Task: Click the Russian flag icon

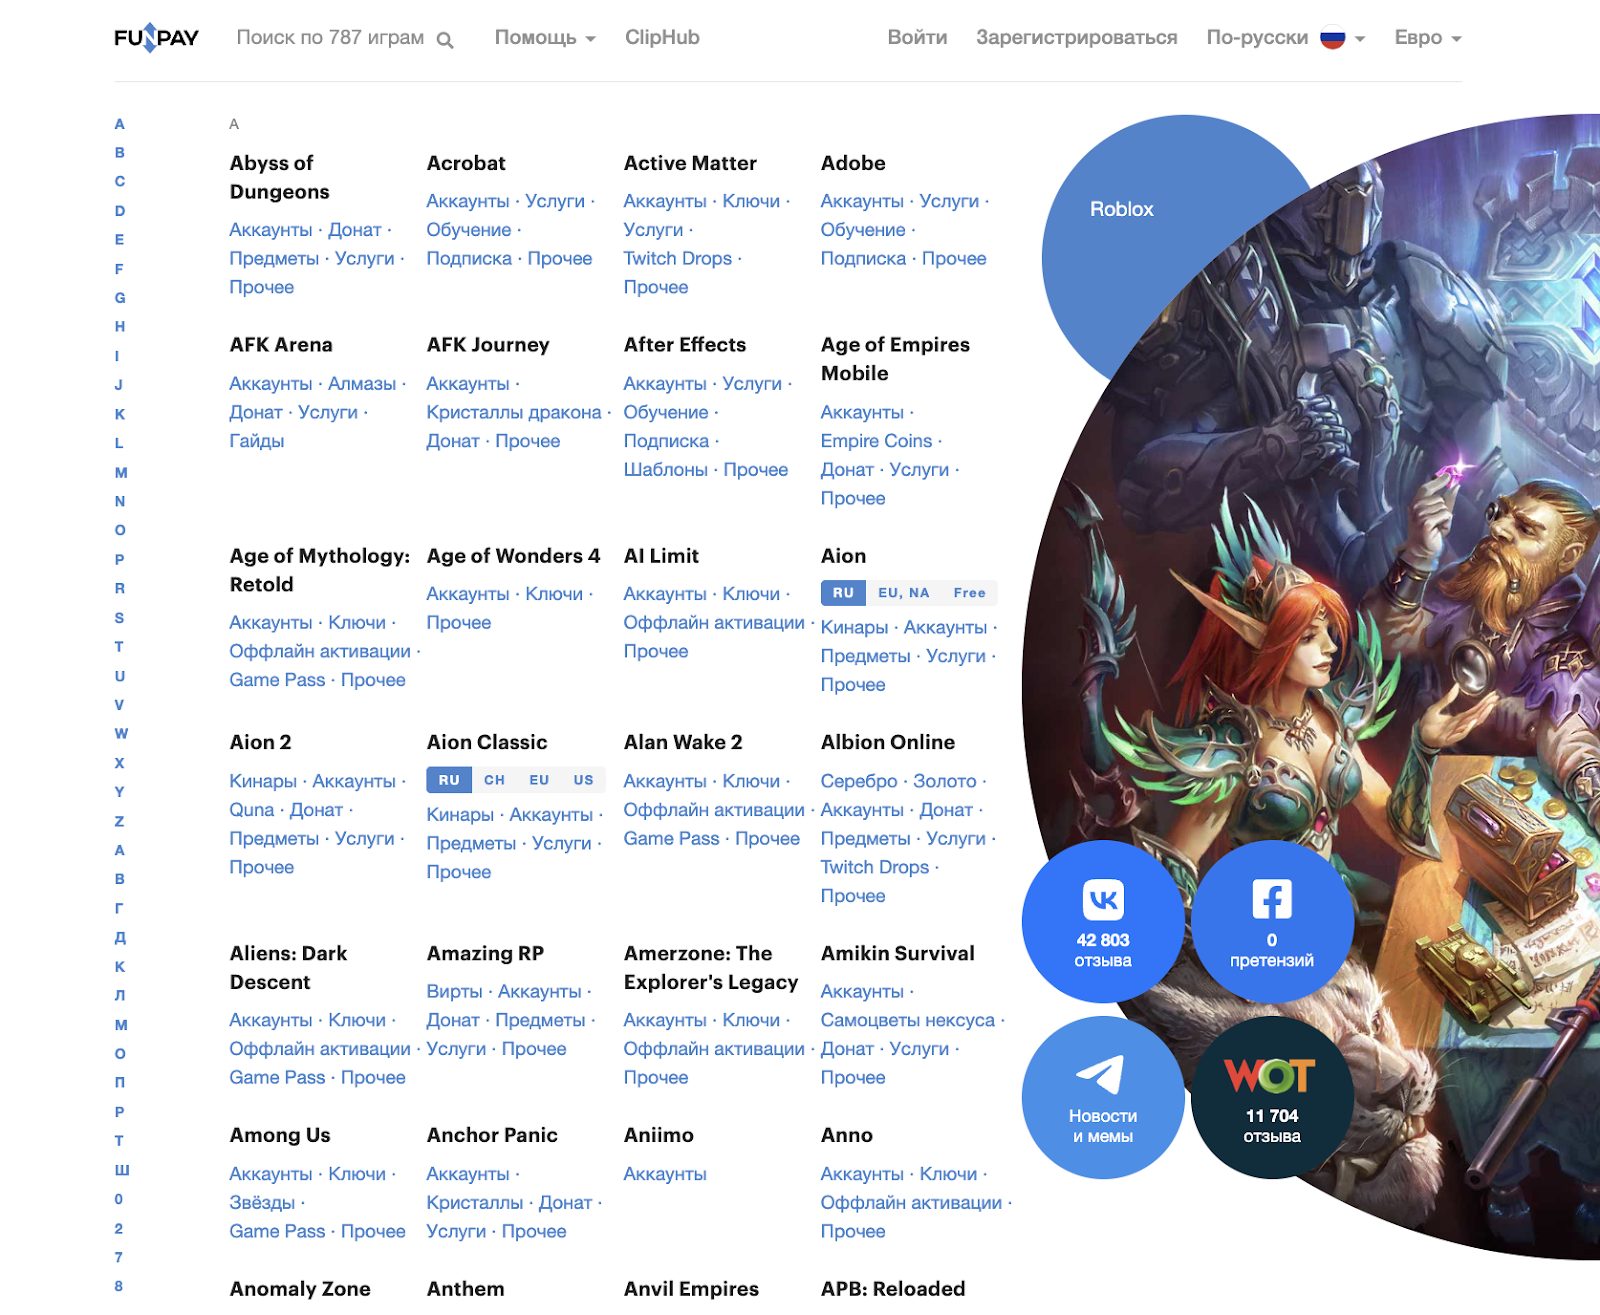Action: (x=1332, y=38)
